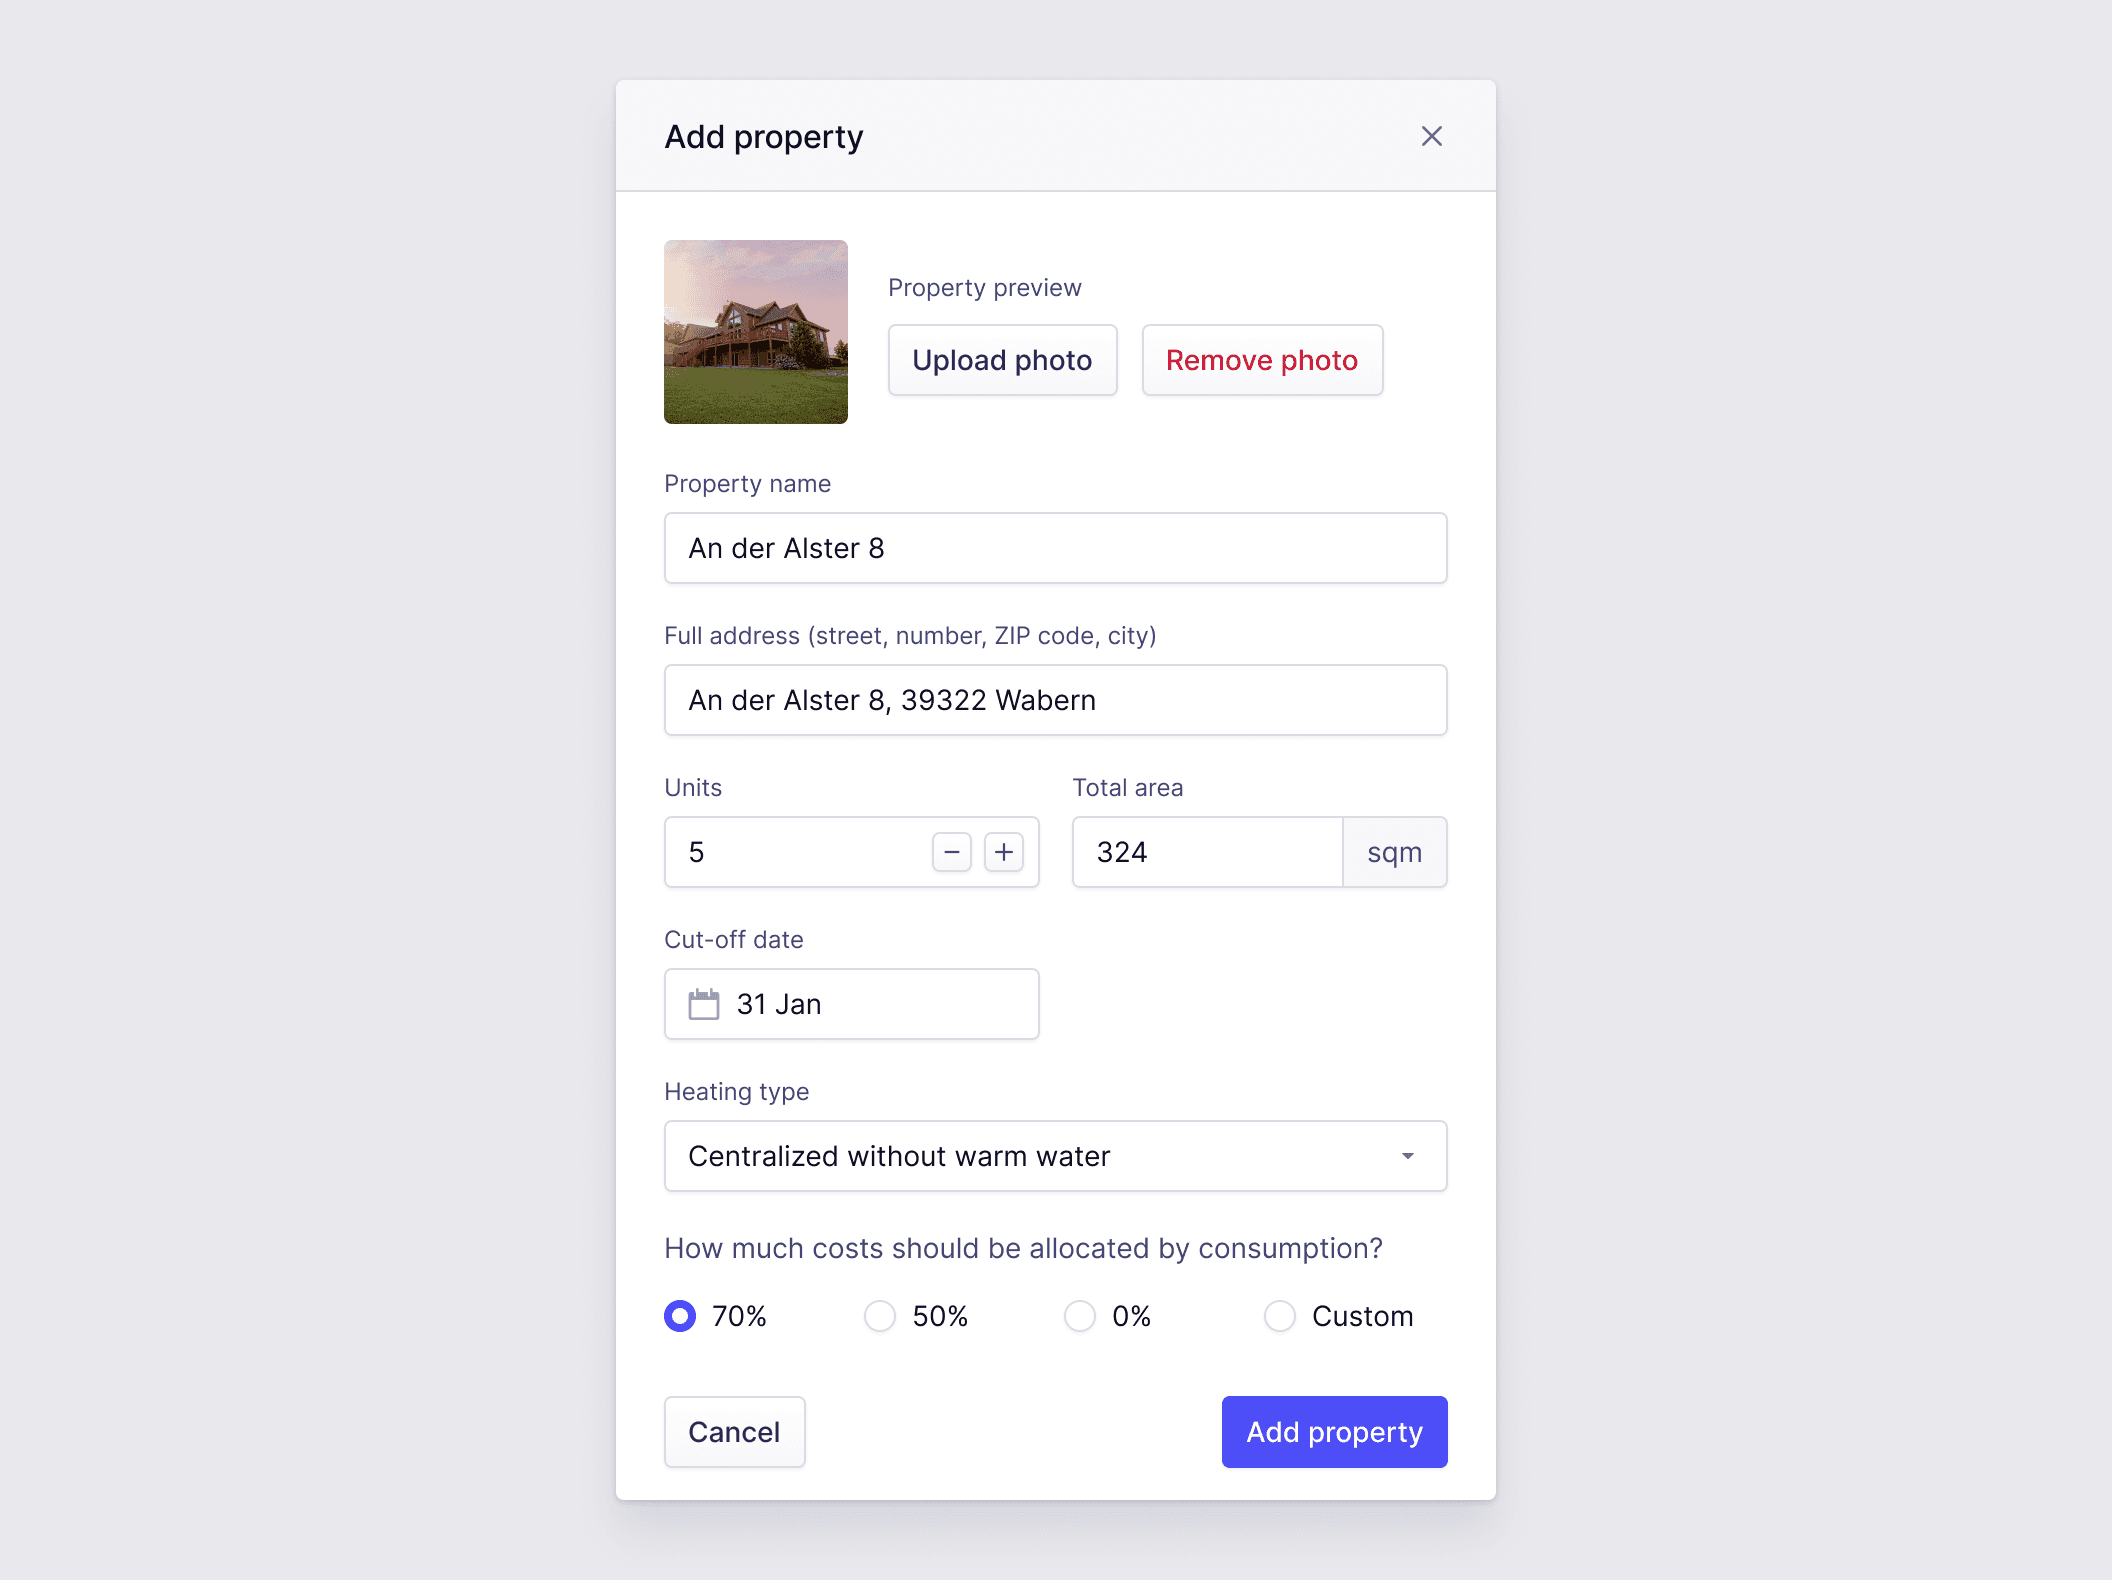Click the property preview thumbnail image
Screen dimensions: 2112x1580
tap(756, 331)
